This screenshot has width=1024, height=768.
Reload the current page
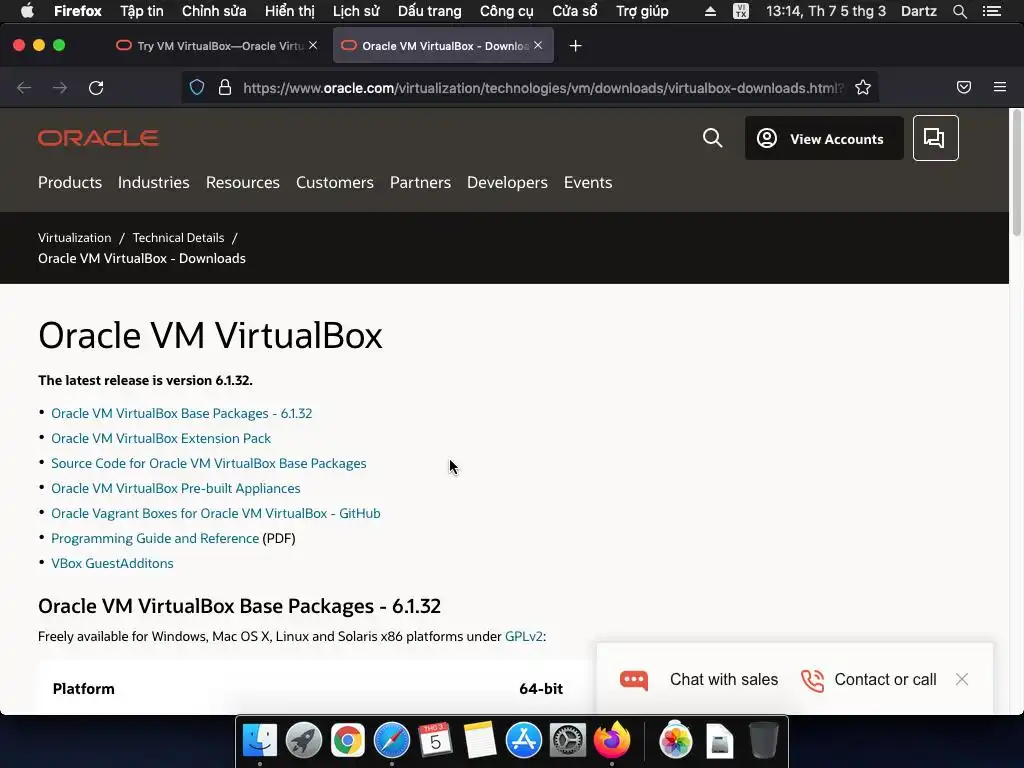pyautogui.click(x=96, y=88)
